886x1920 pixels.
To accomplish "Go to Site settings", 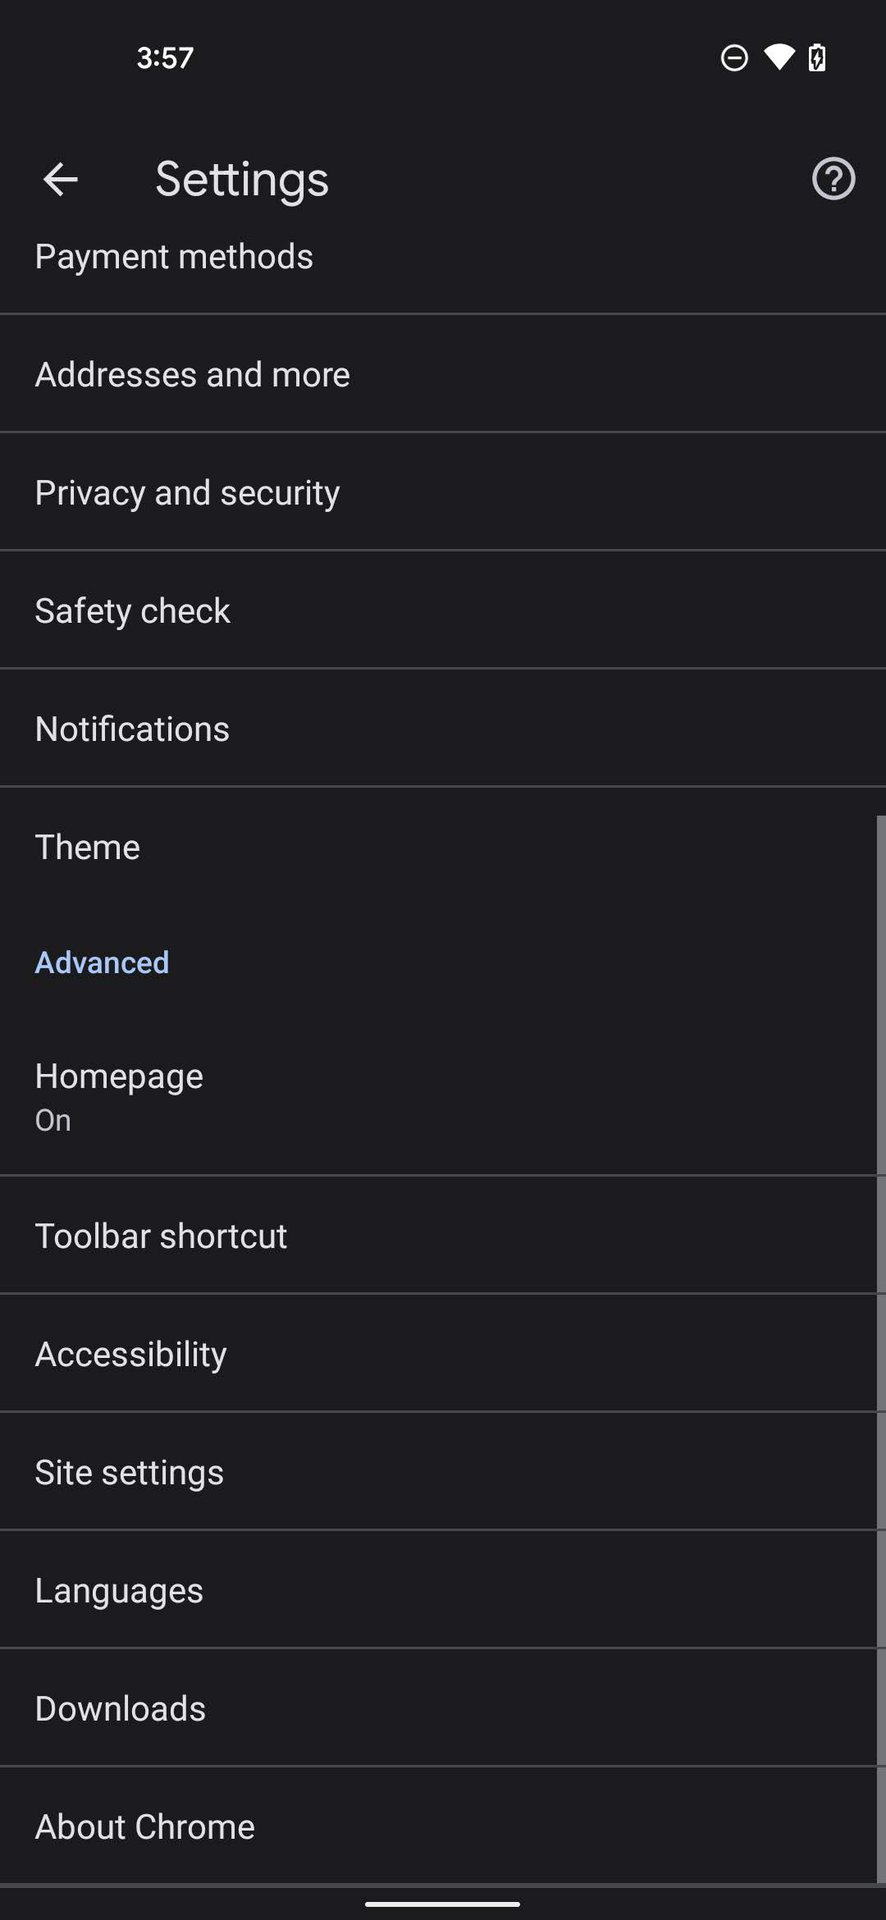I will (129, 1472).
